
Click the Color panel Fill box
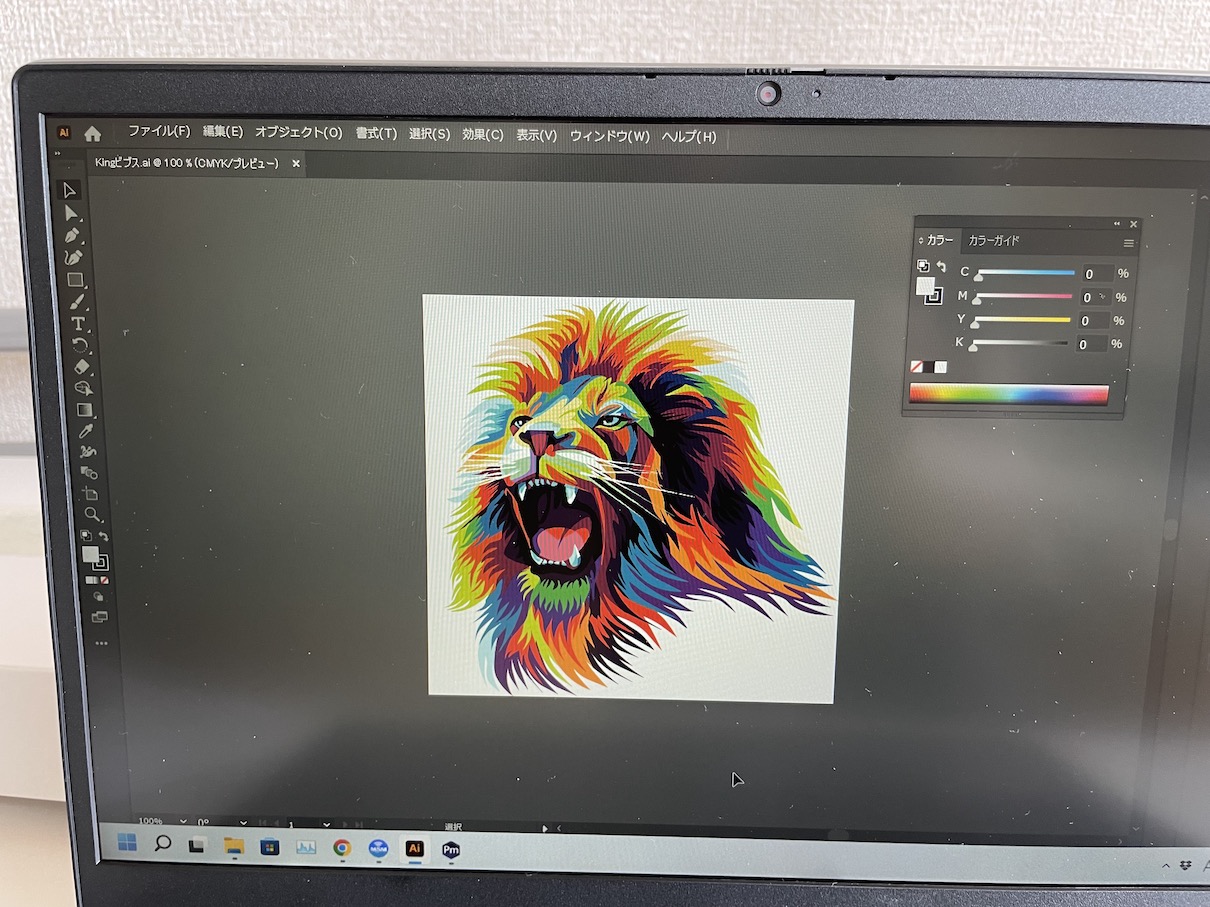click(925, 286)
